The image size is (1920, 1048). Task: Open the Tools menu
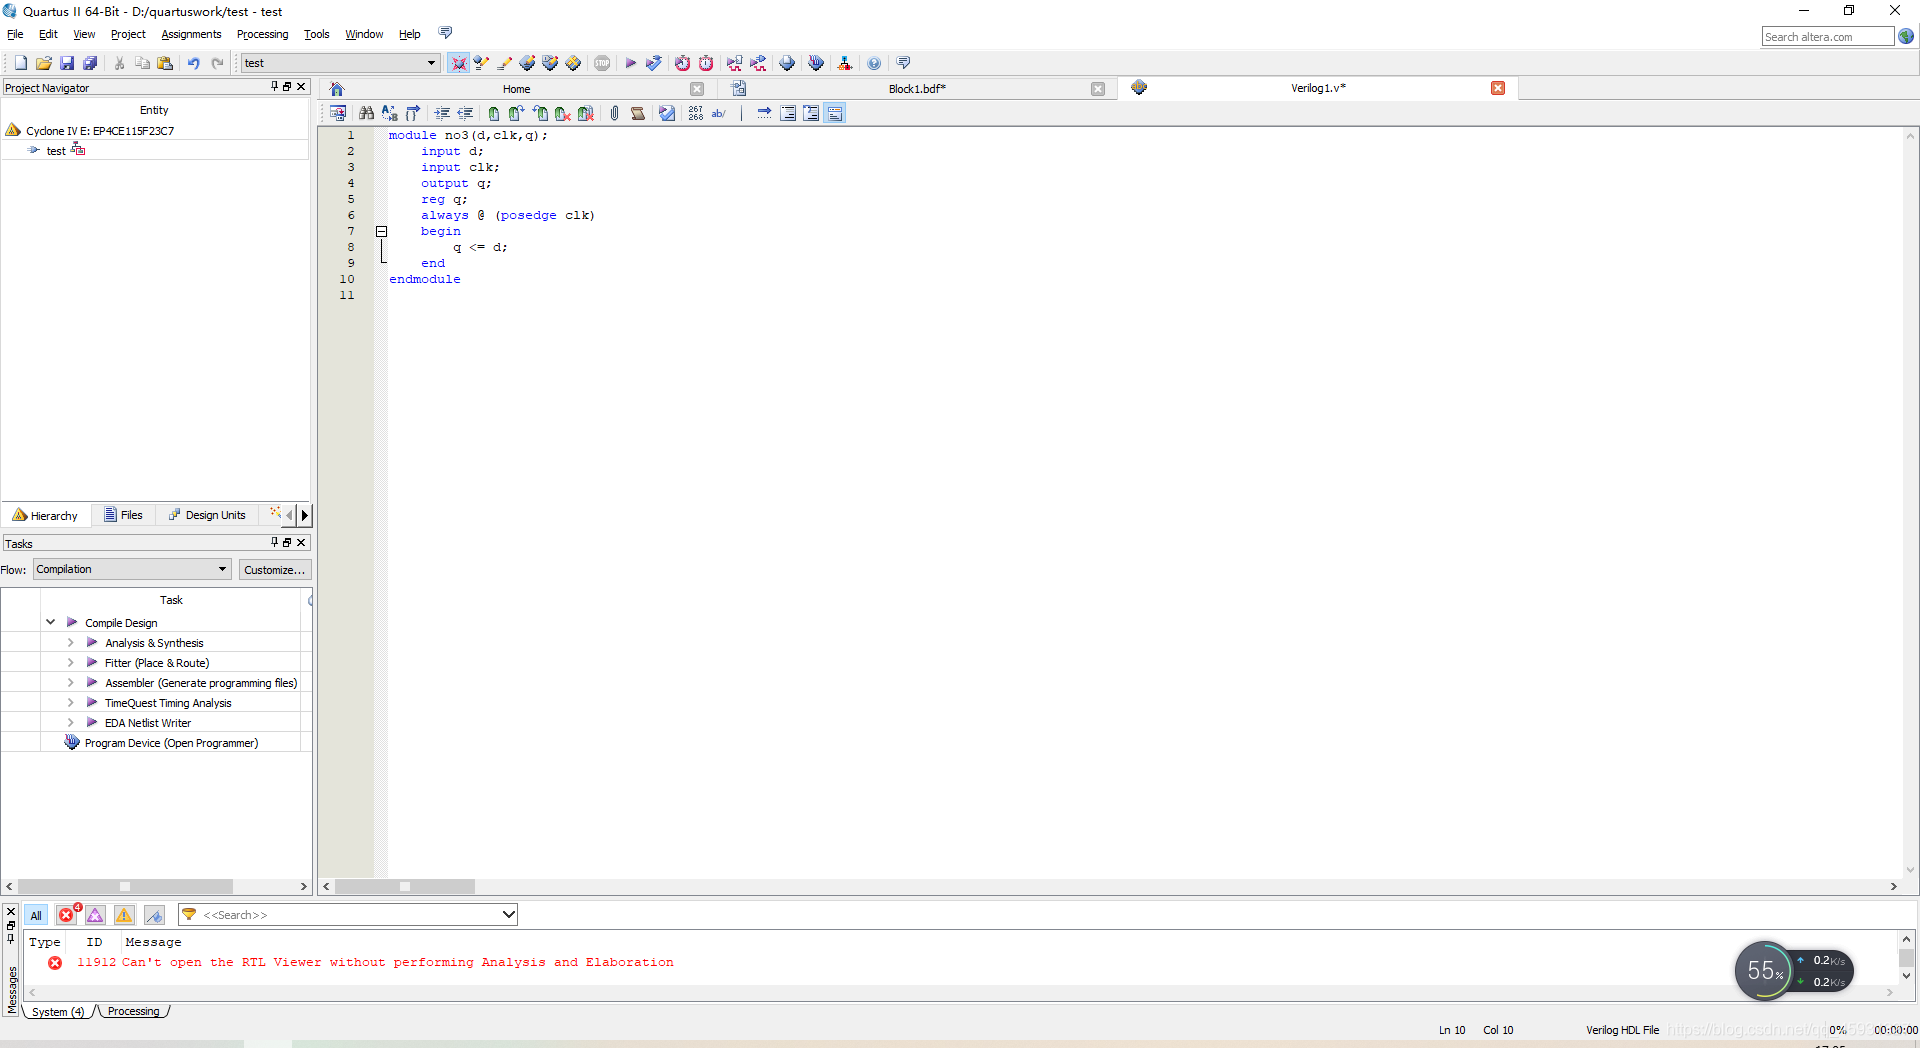[316, 34]
